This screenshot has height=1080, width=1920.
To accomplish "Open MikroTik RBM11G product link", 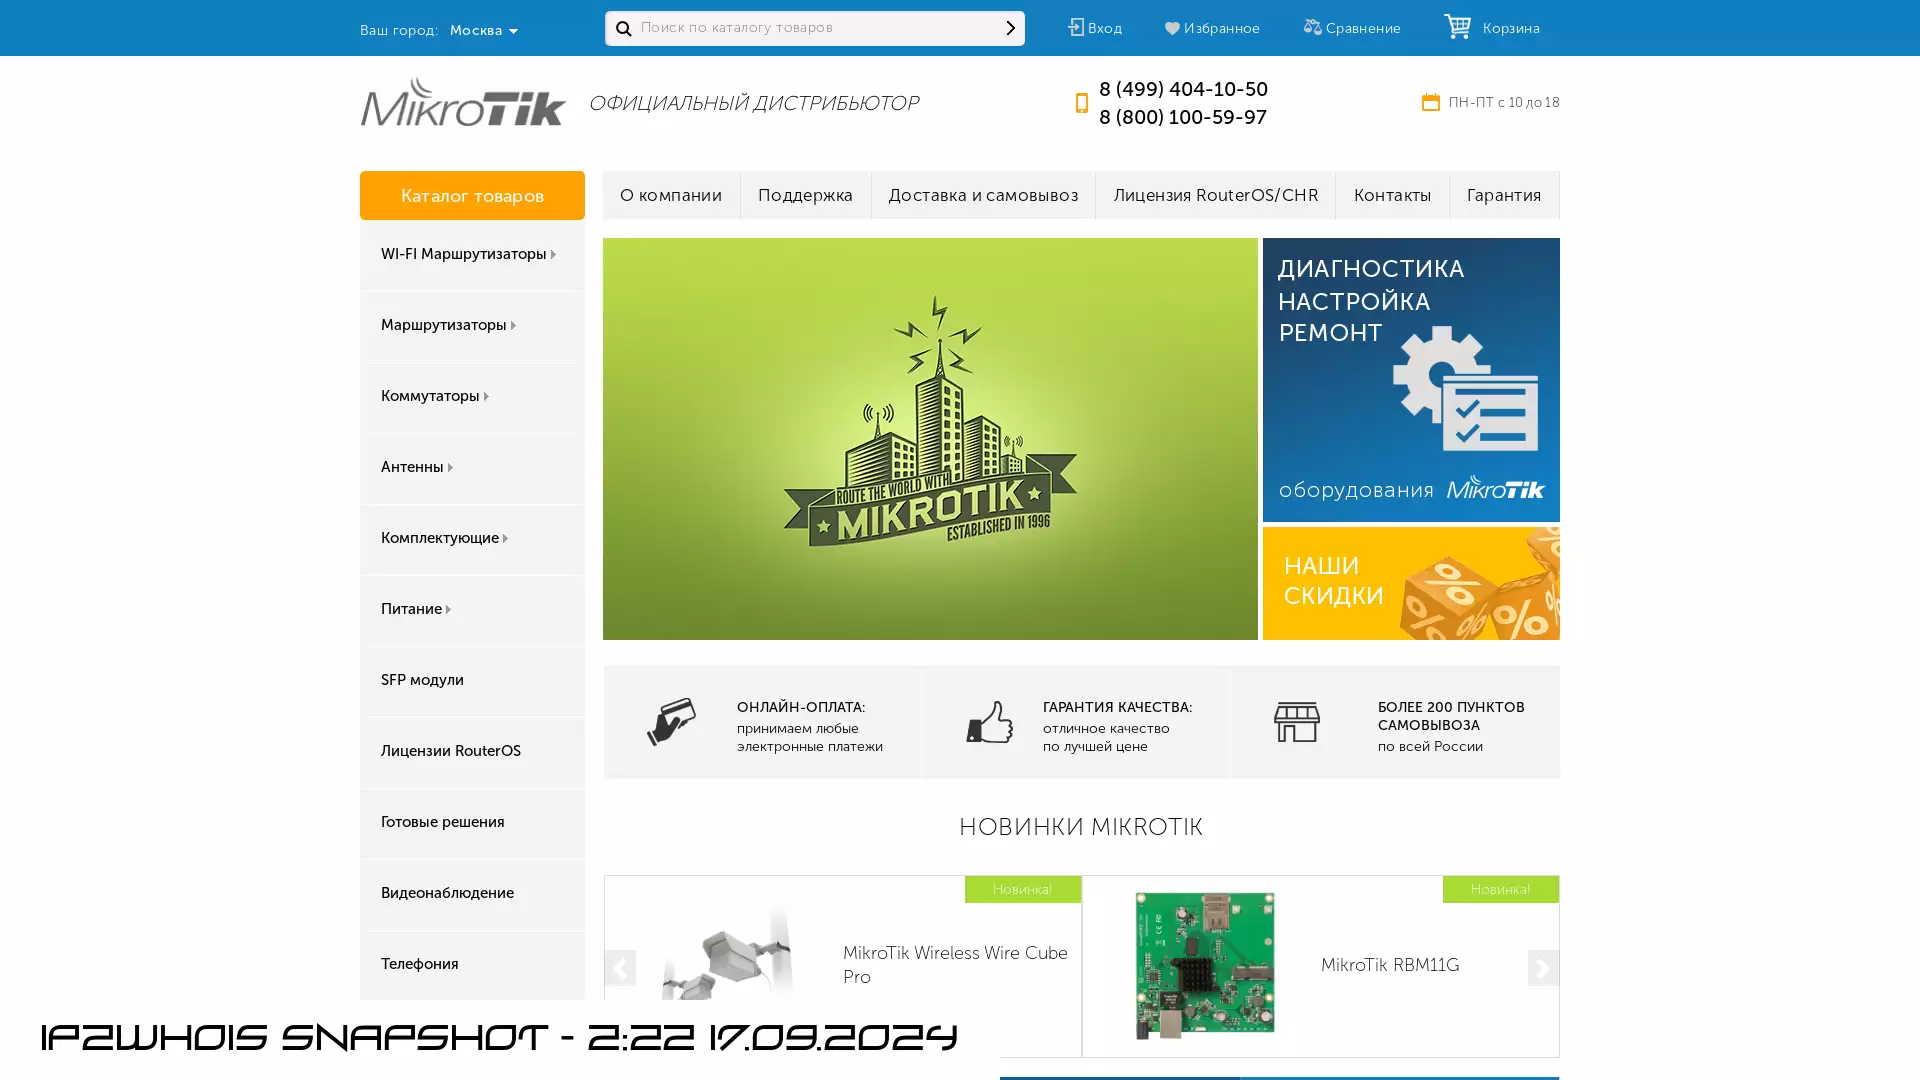I will pos(1390,965).
